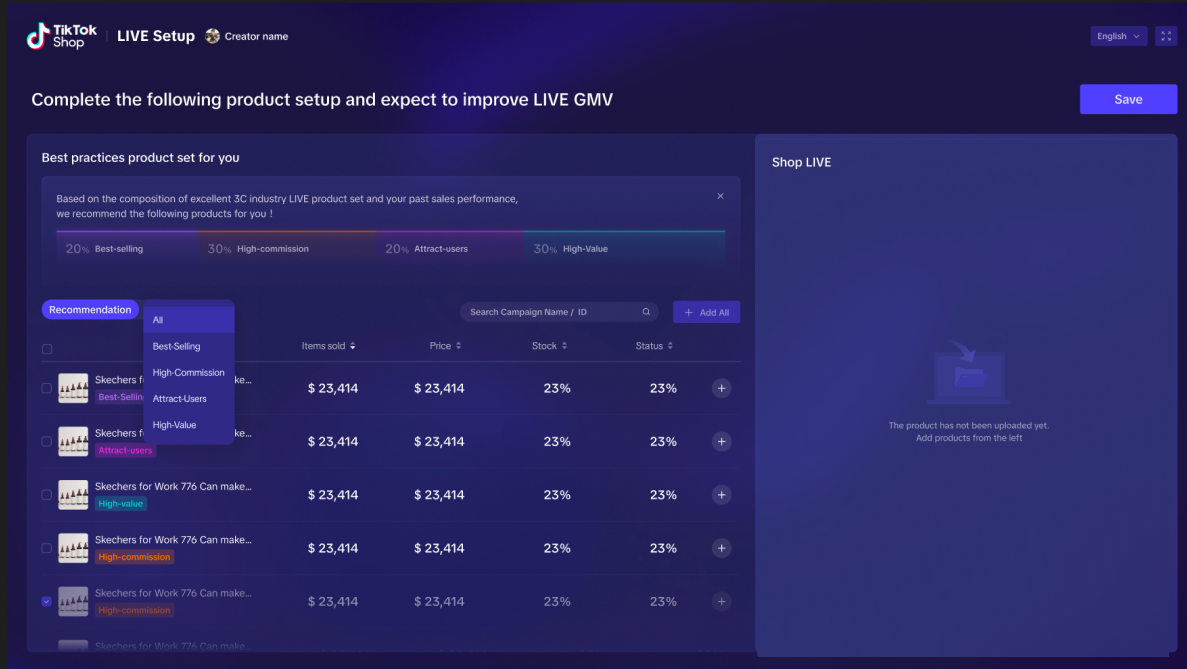Toggle the fullscreen icon in header
Viewport: 1187px width, 669px height.
[x=1166, y=36]
